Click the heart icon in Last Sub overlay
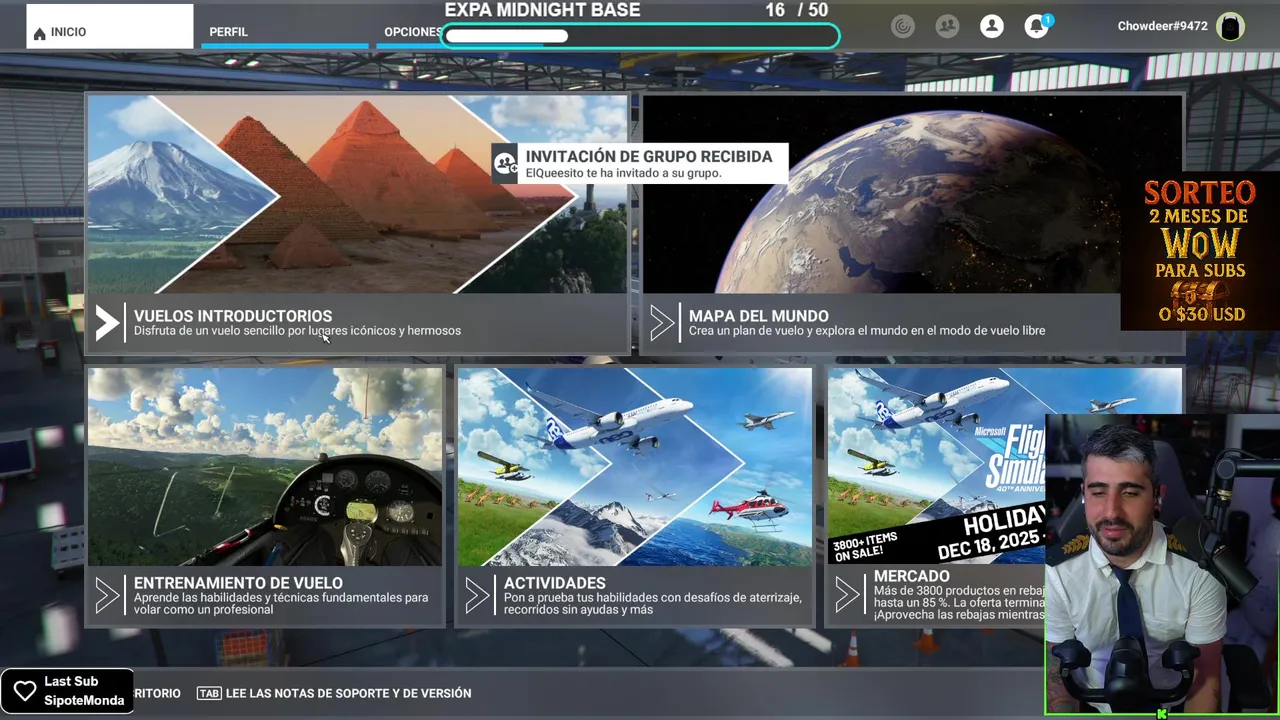This screenshot has height=720, width=1280. pyautogui.click(x=25, y=690)
